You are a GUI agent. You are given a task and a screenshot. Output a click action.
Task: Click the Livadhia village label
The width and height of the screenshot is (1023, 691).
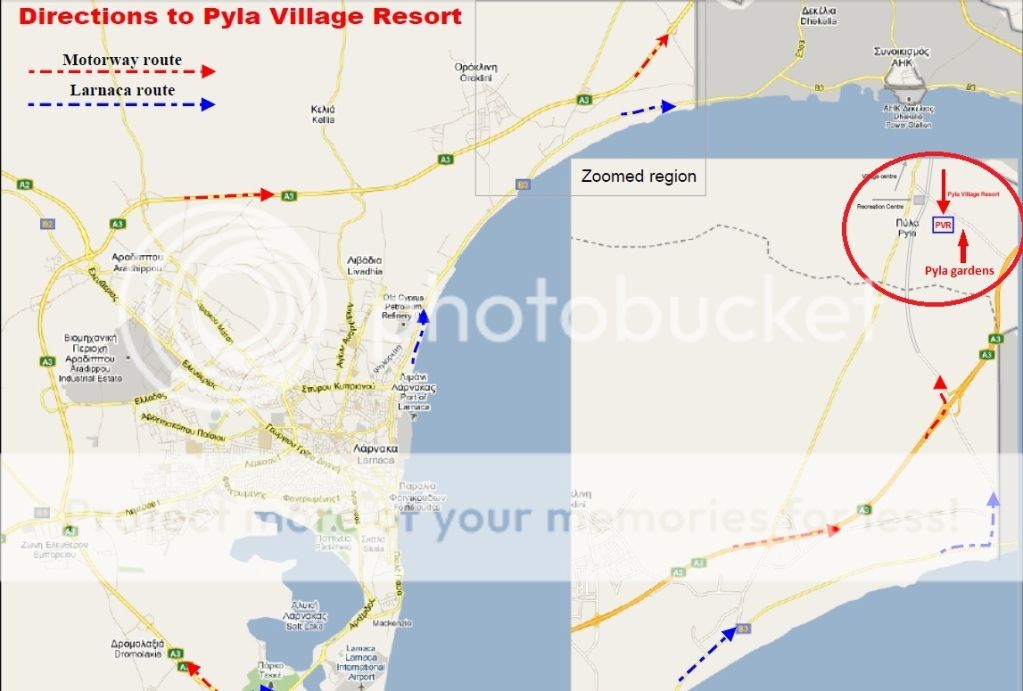[x=365, y=266]
